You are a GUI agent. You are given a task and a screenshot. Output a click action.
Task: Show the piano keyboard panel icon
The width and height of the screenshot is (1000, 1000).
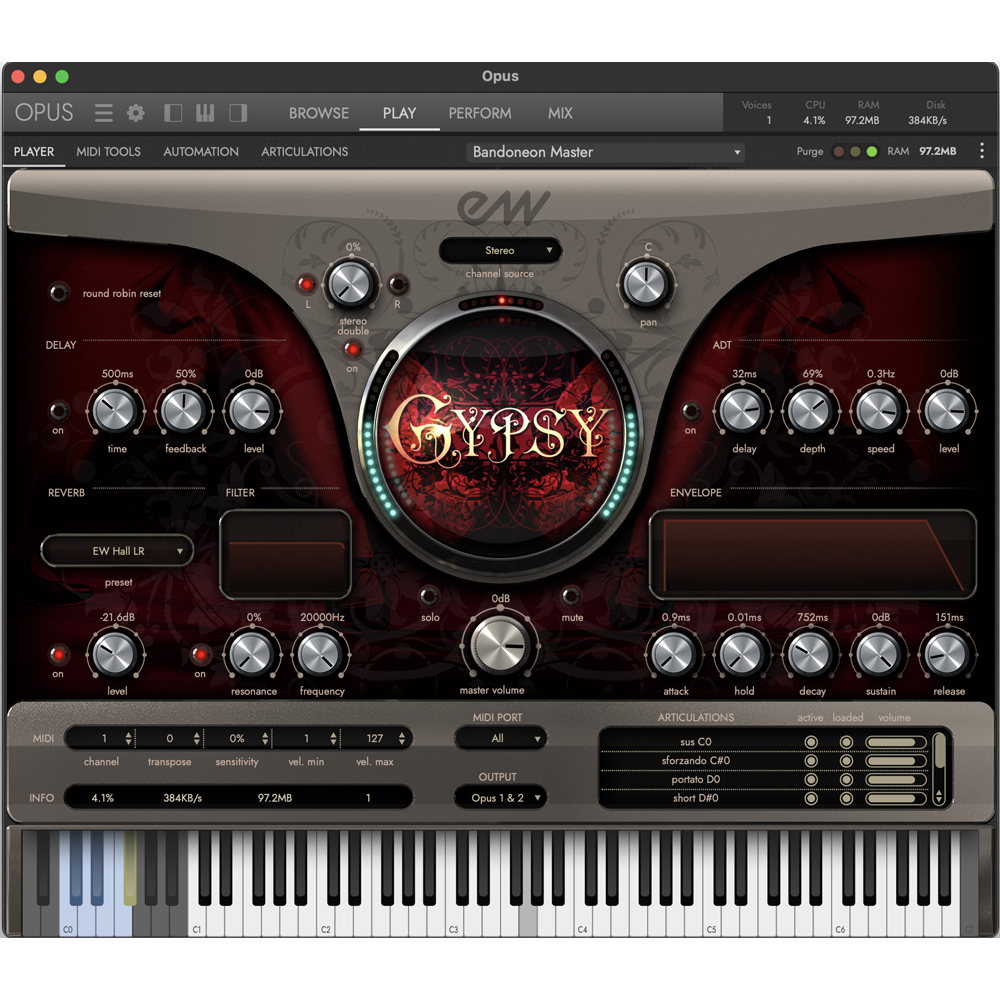205,113
